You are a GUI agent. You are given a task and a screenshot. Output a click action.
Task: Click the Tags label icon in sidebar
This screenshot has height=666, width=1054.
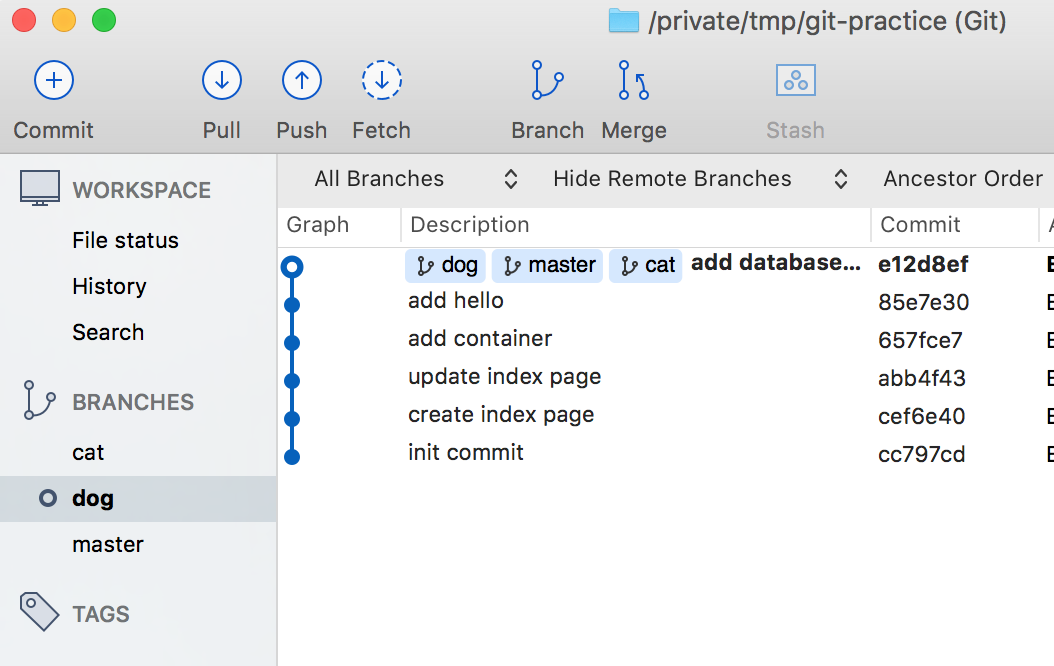tap(40, 611)
